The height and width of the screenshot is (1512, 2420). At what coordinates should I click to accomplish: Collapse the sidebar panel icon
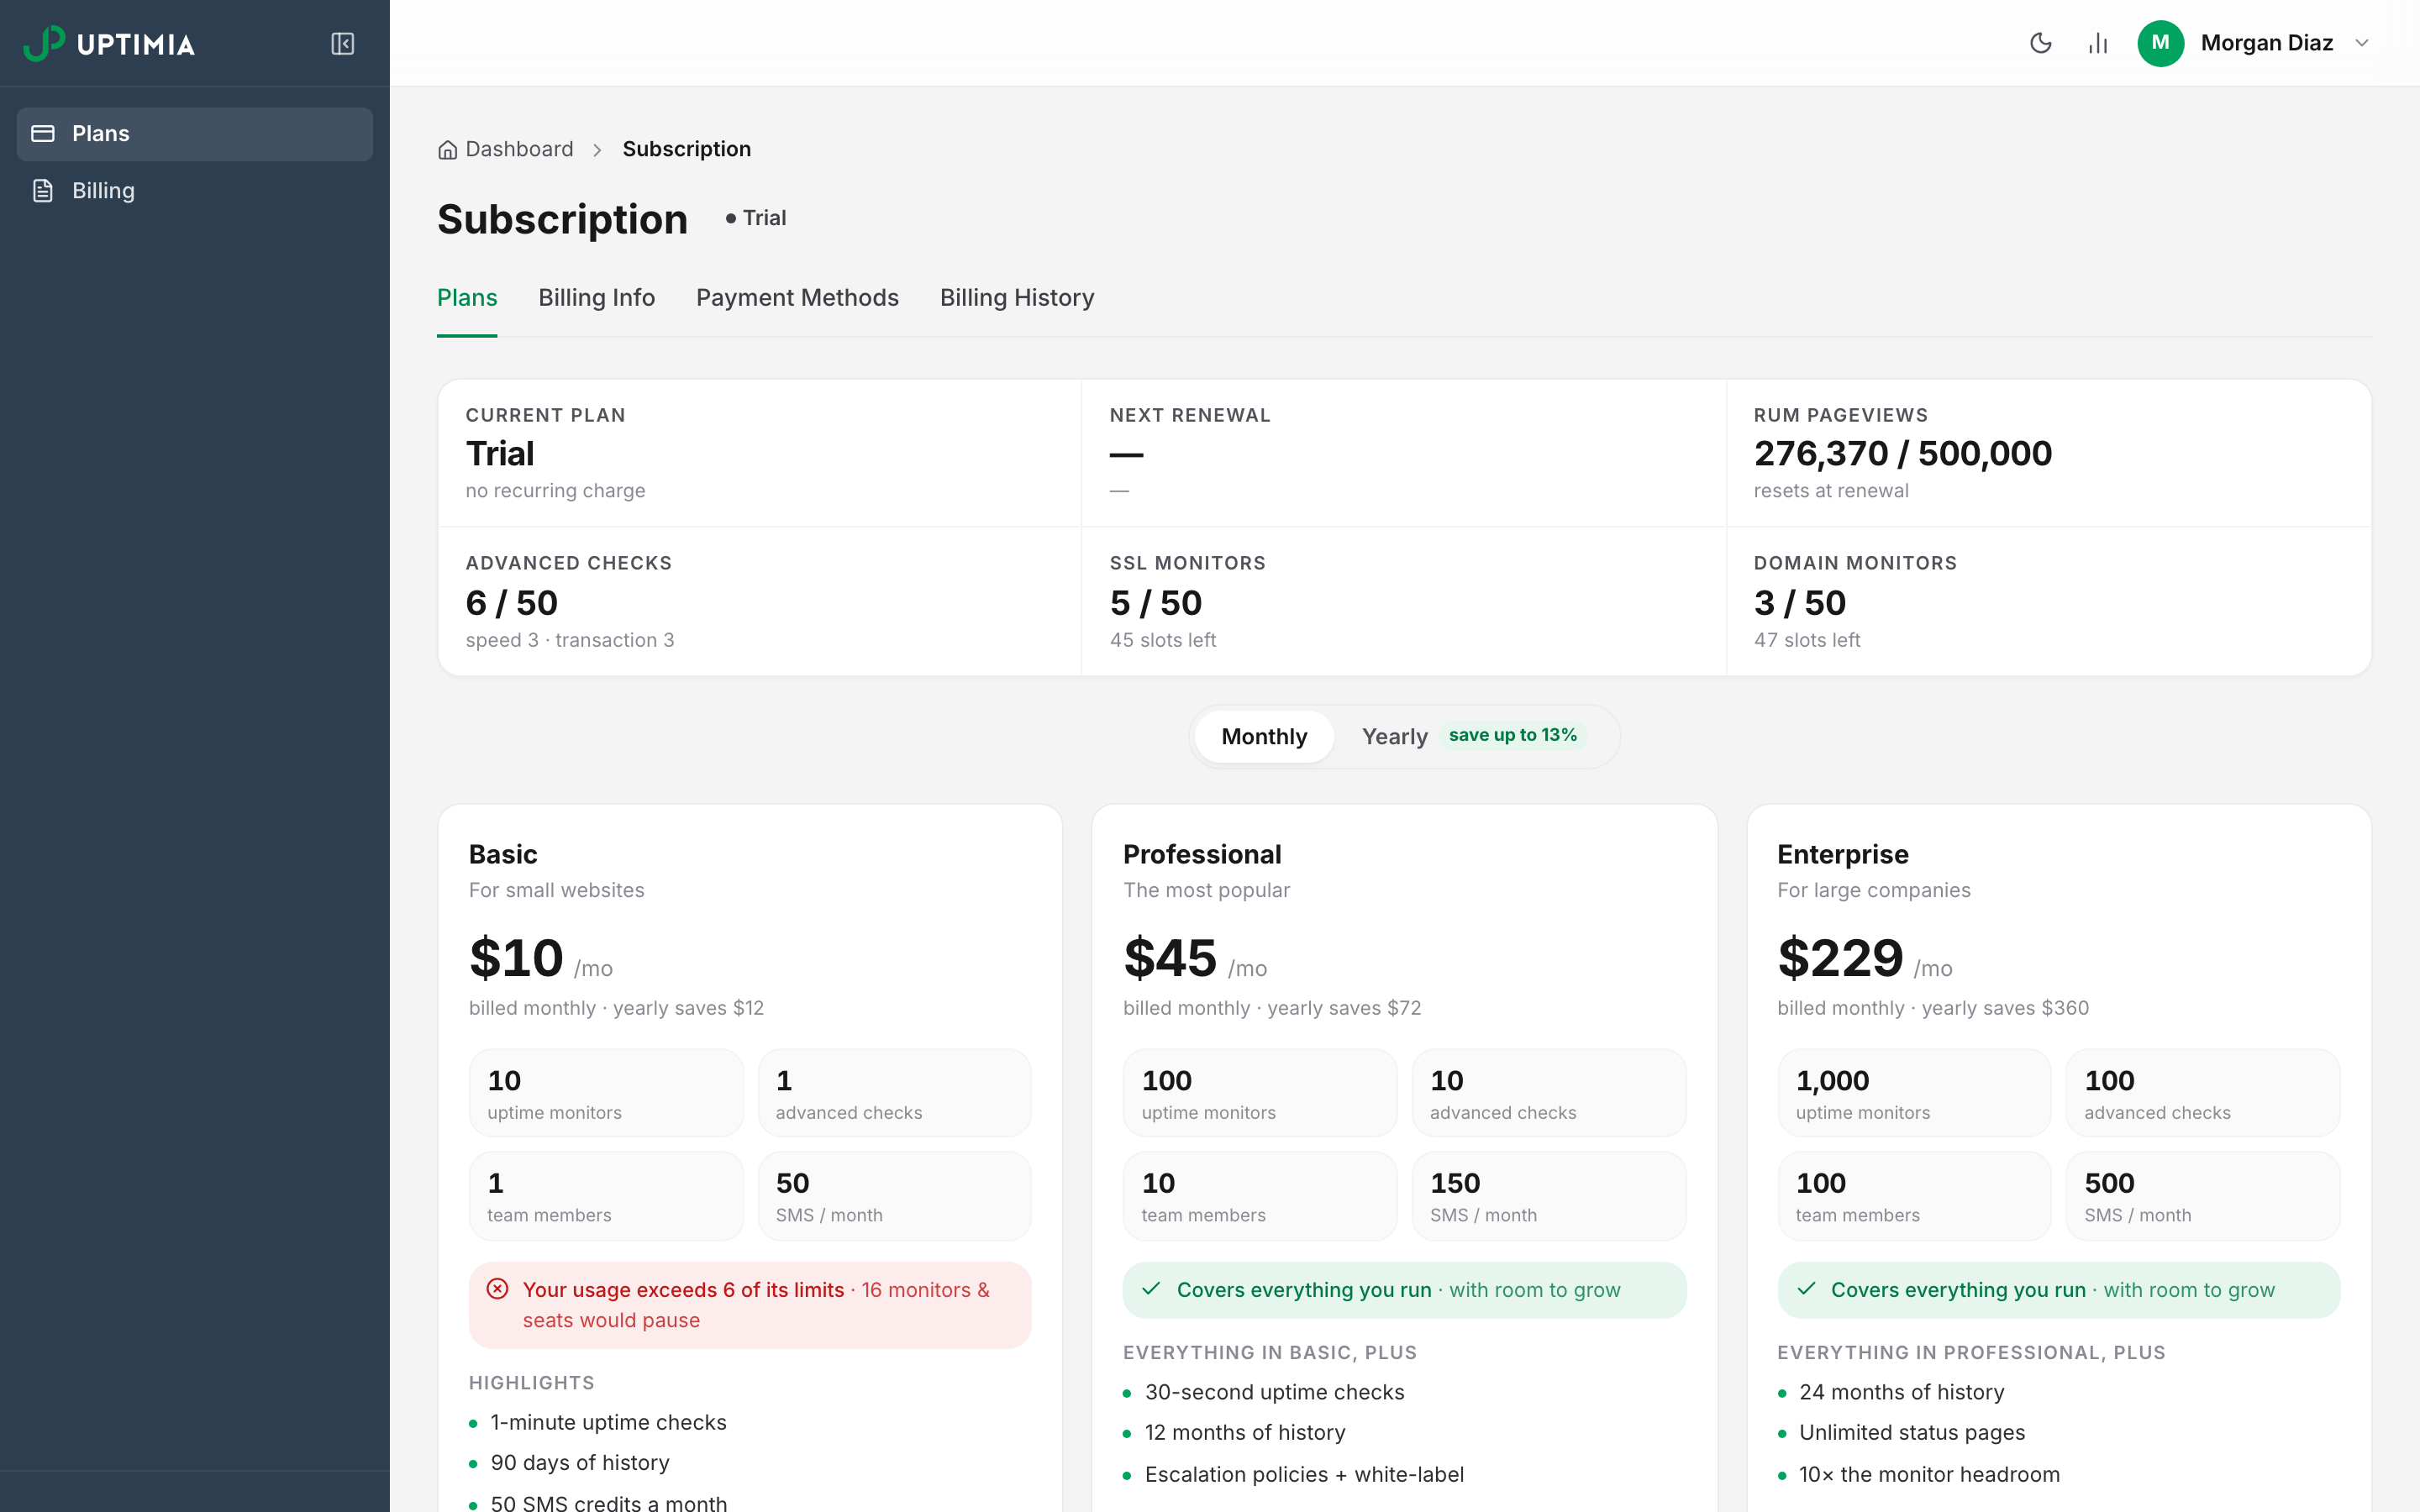pos(343,43)
